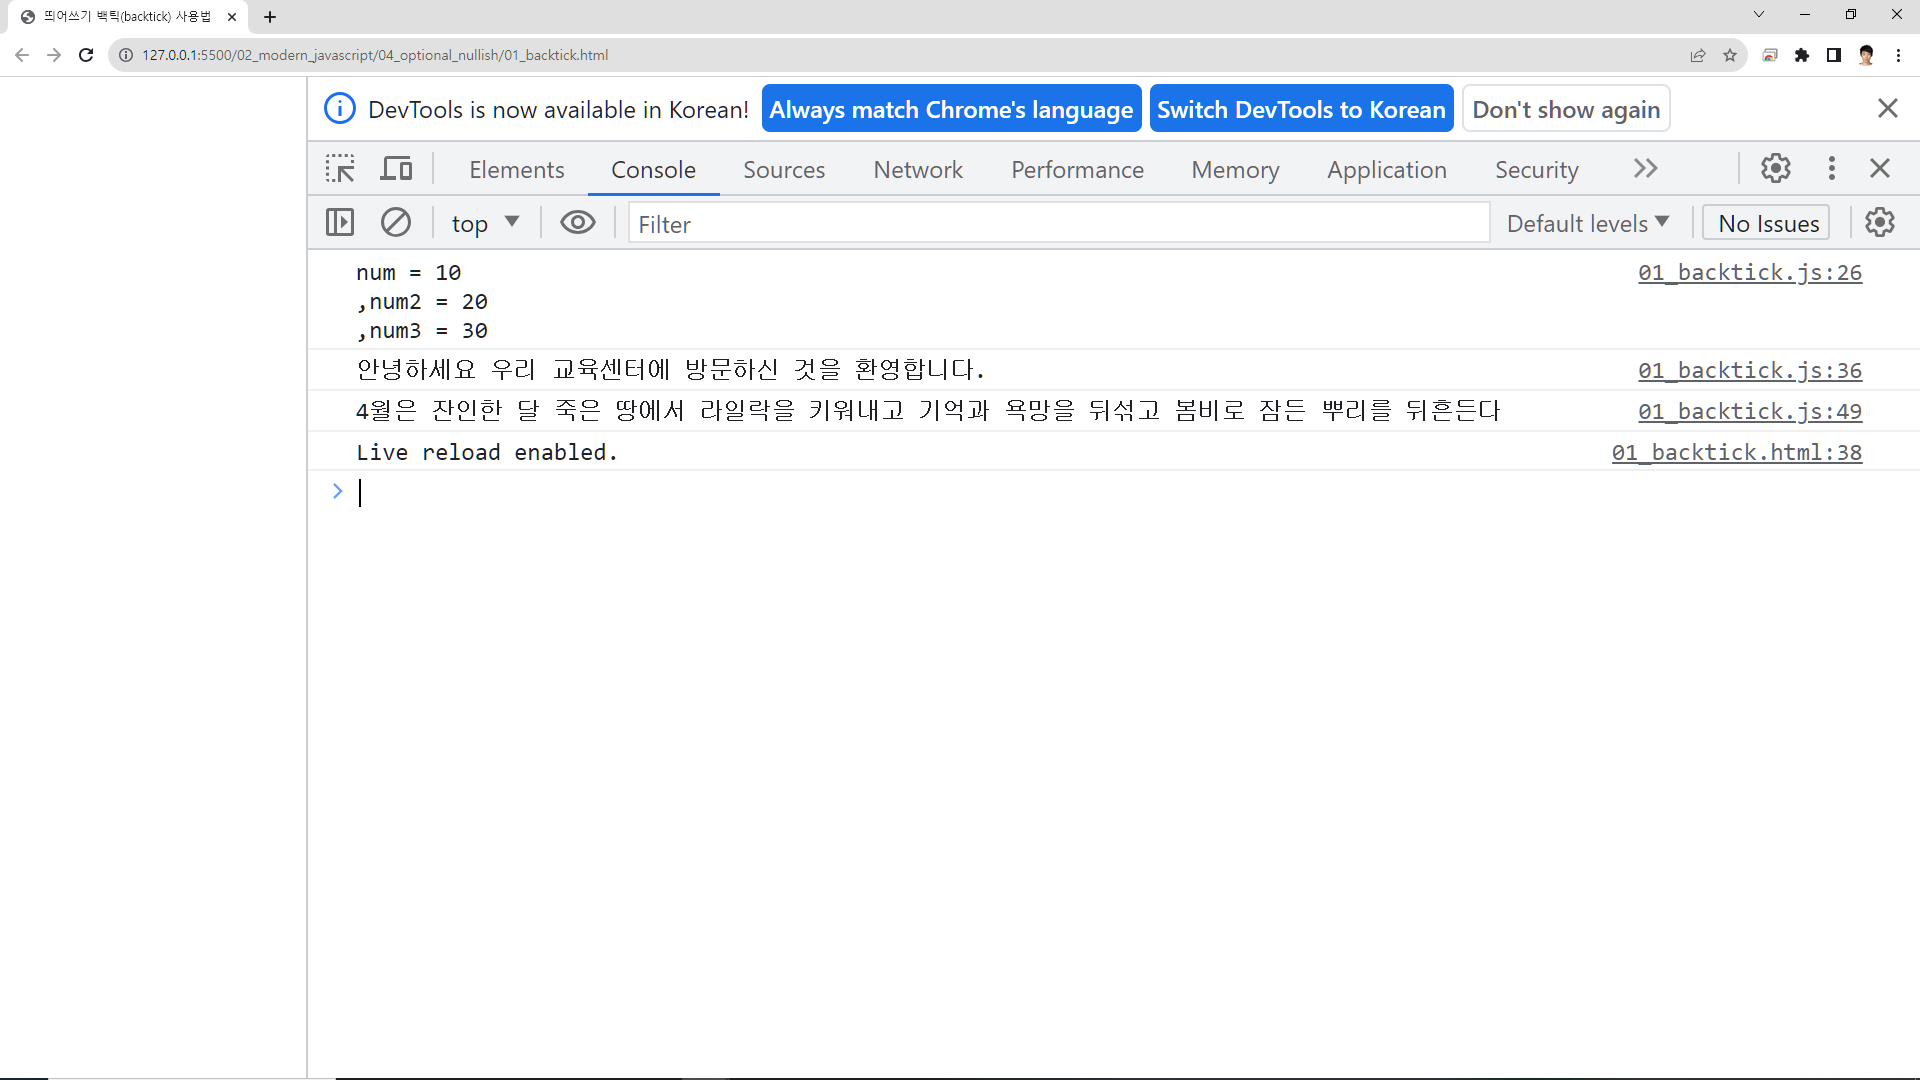
Task: Switch to the Elements tab
Action: pos(516,170)
